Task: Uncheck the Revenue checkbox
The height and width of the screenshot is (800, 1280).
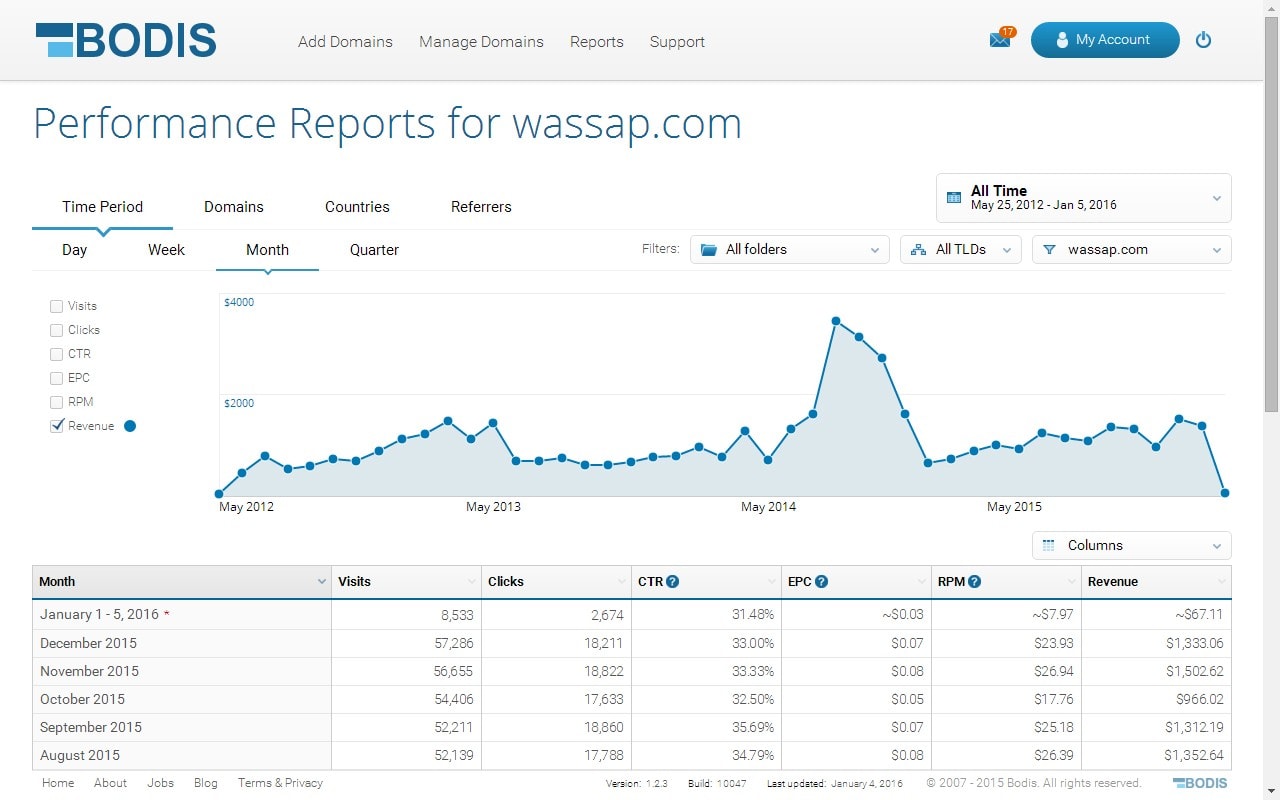Action: point(57,426)
